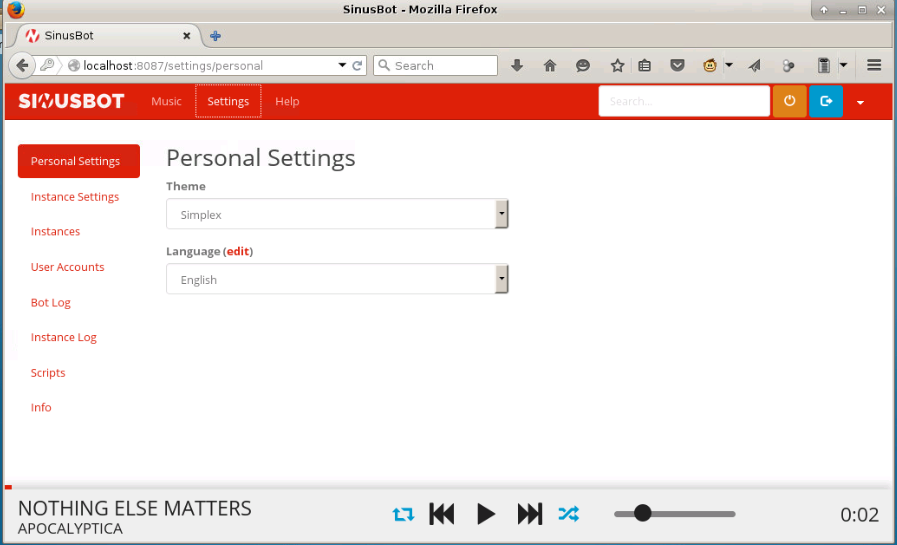Select Personal Settings in the sidebar
897x545 pixels.
pyautogui.click(x=79, y=161)
